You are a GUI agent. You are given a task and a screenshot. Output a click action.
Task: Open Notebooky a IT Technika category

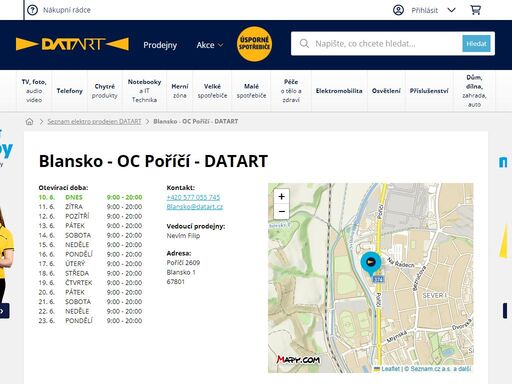coord(144,91)
